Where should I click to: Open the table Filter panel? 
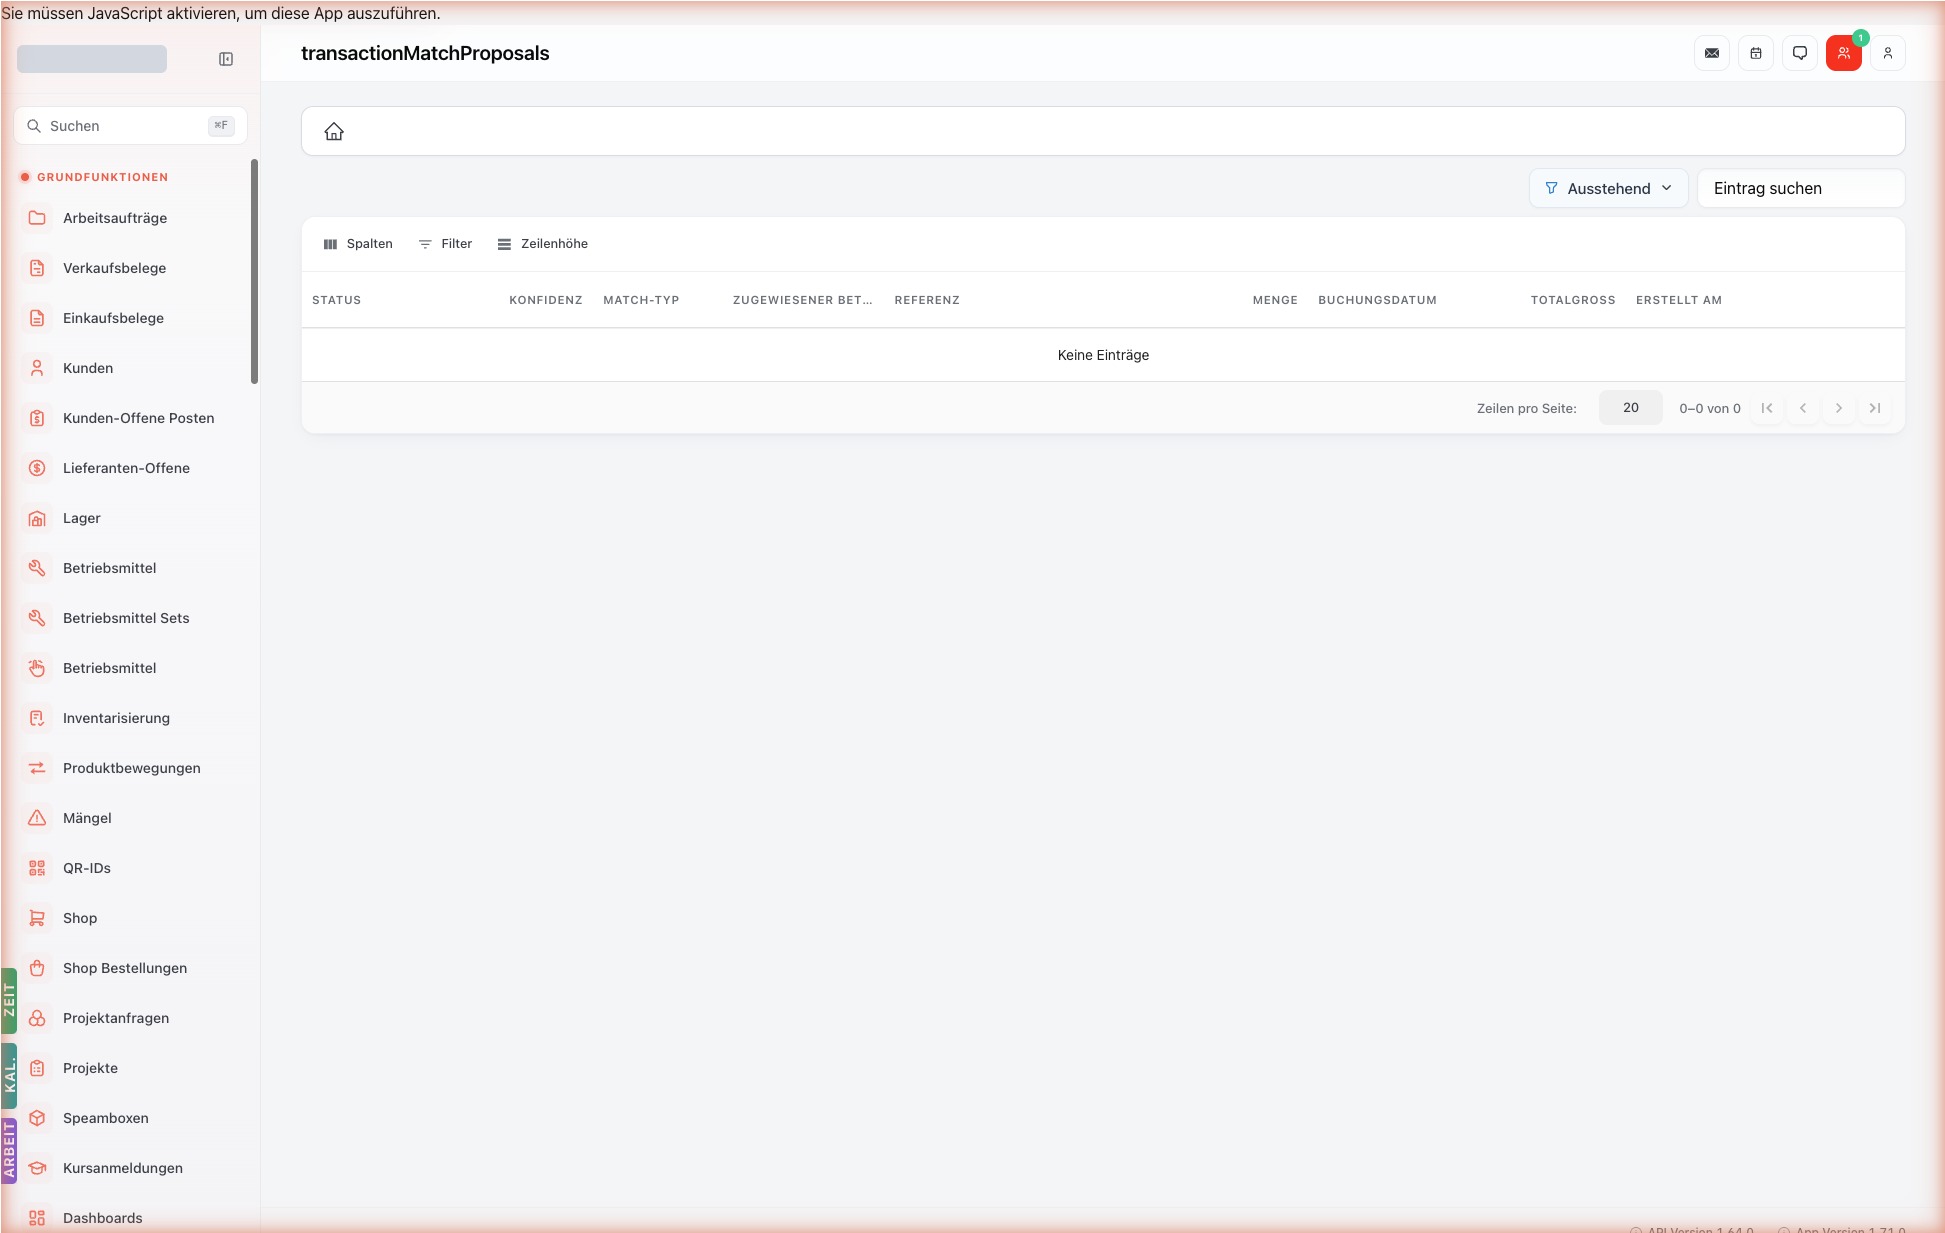coord(445,244)
